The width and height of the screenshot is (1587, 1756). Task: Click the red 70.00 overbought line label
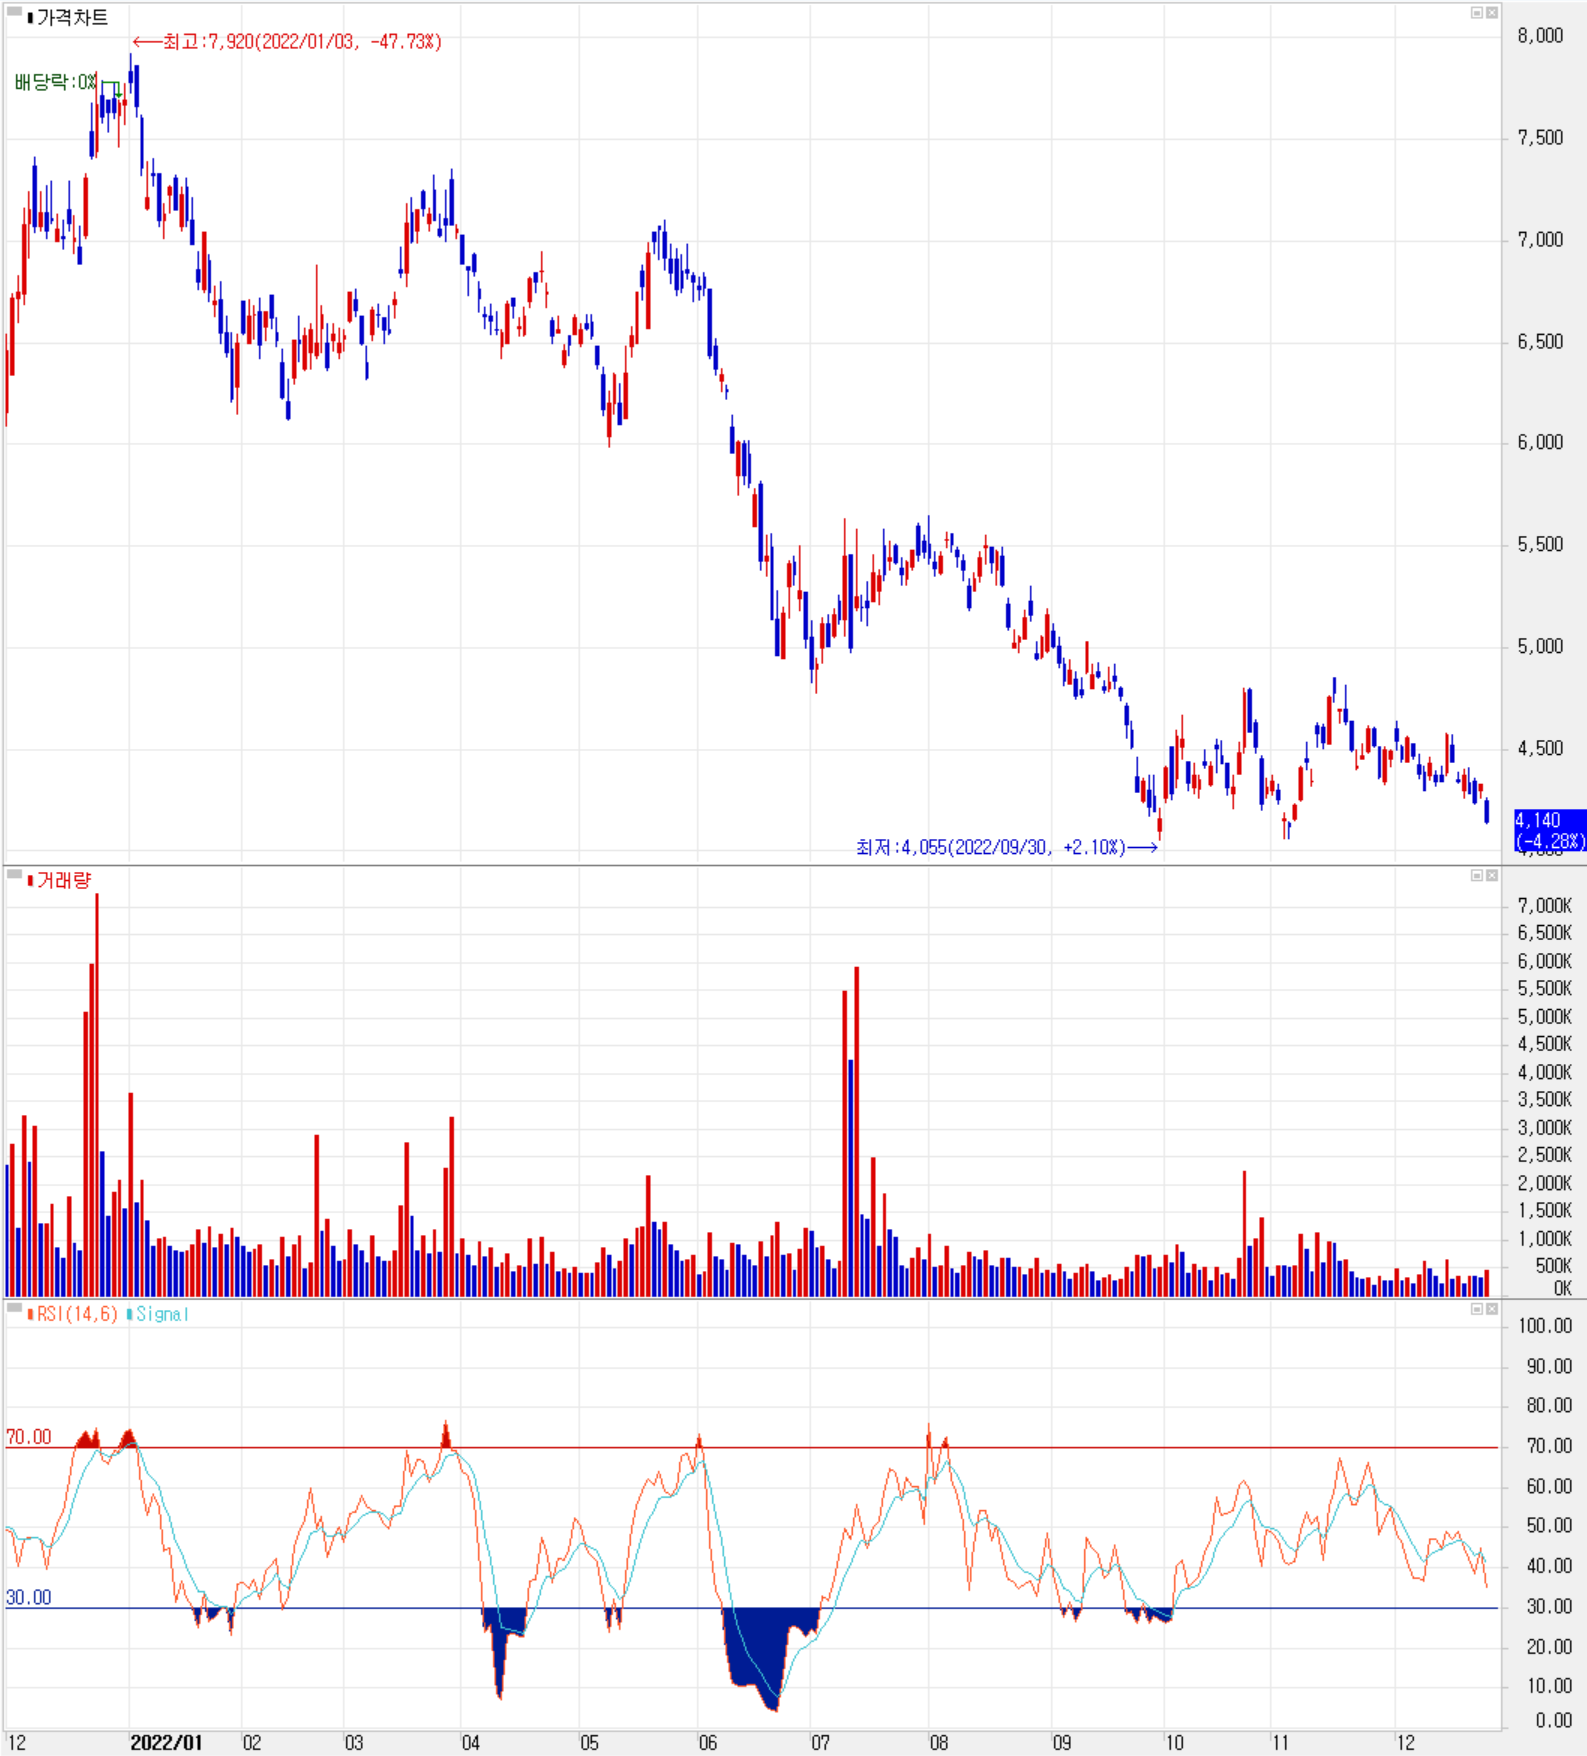(28, 1437)
